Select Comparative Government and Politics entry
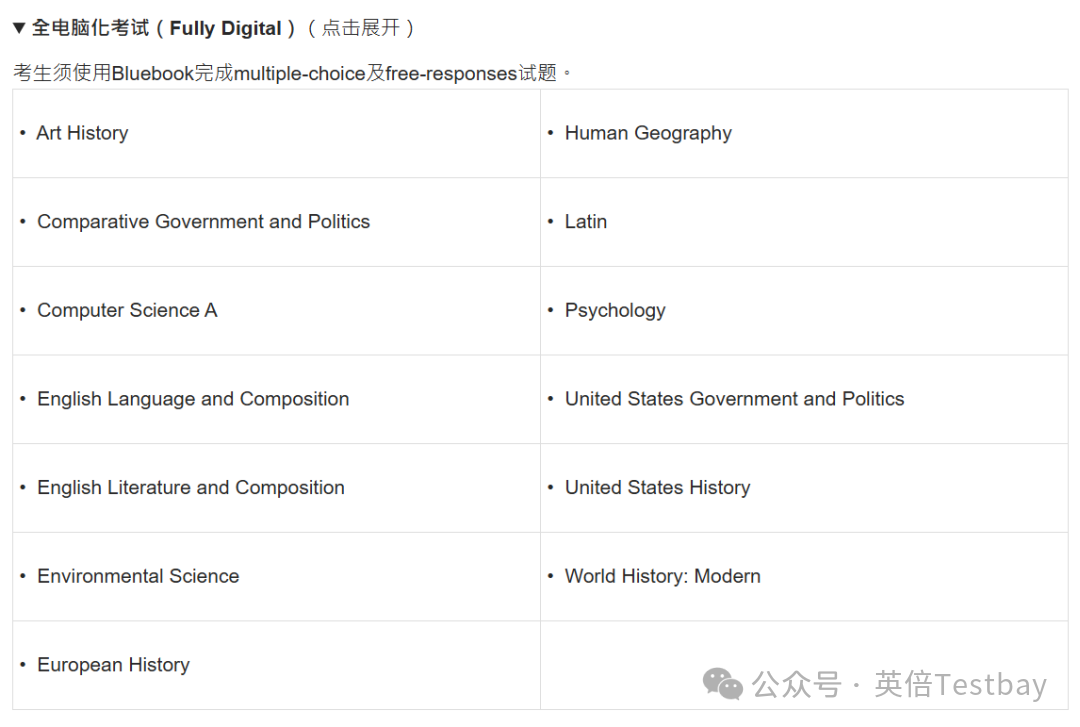This screenshot has width=1080, height=727. 203,222
